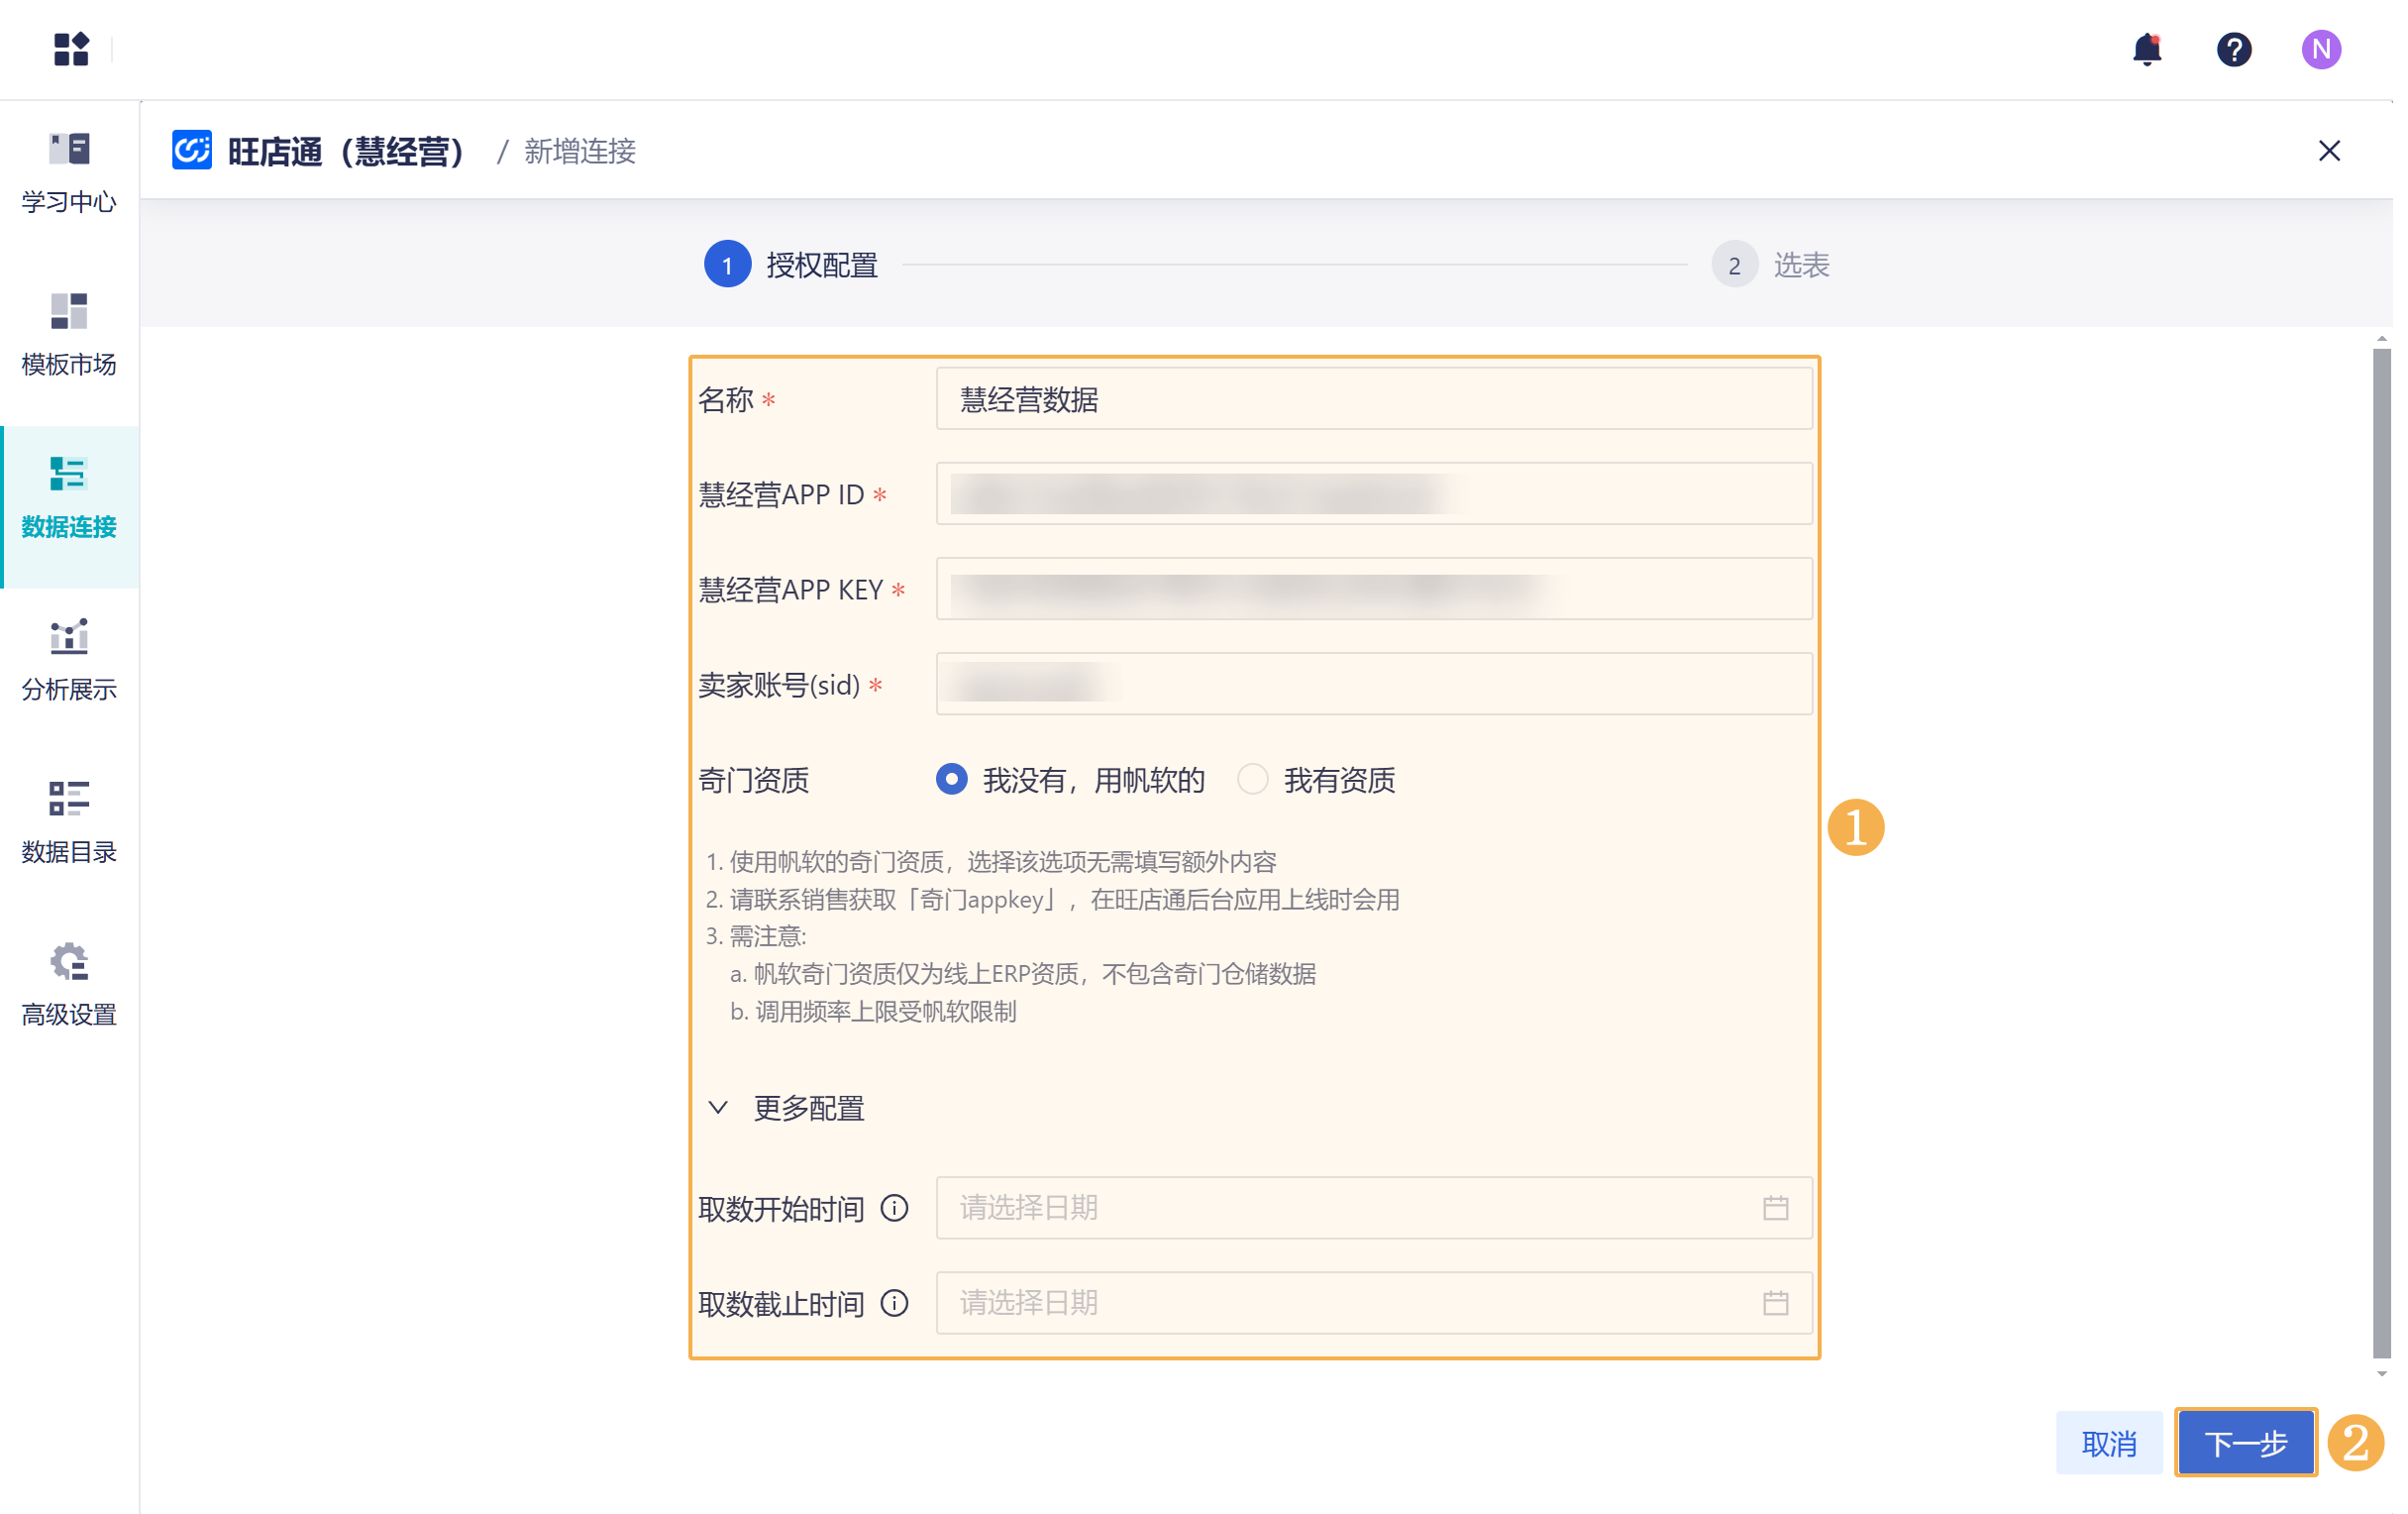Click the 取消 button

[2108, 1442]
